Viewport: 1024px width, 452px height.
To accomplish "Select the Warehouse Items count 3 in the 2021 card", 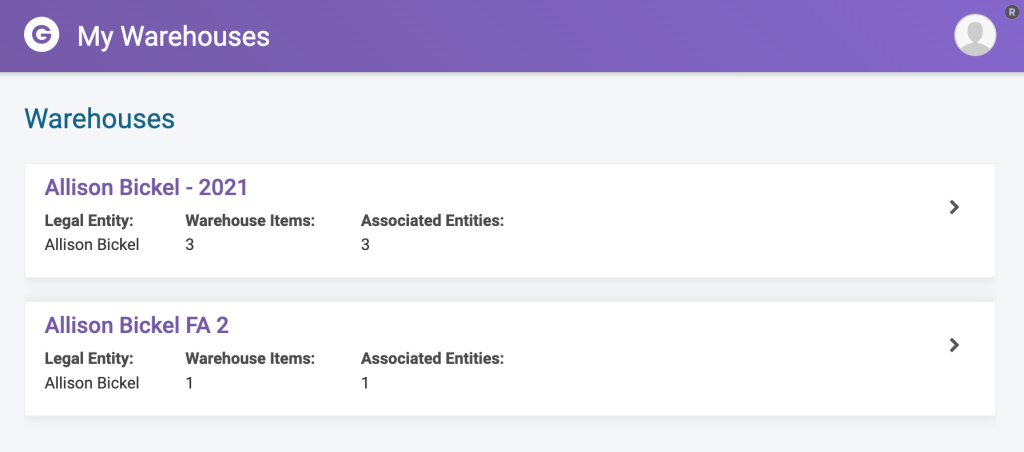I will [190, 245].
